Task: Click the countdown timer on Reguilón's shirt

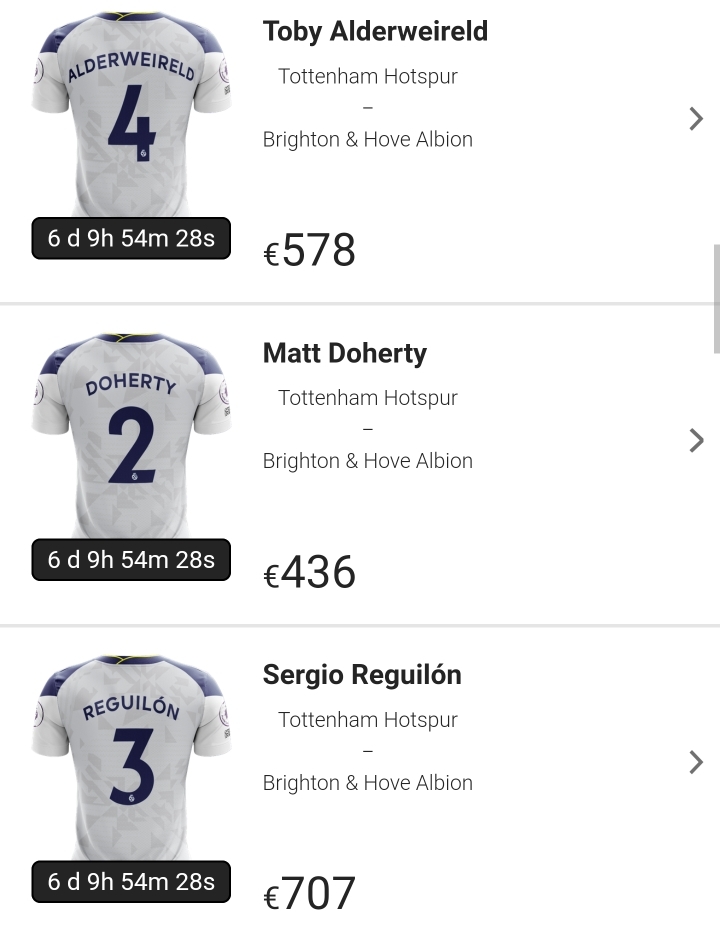Action: point(131,882)
